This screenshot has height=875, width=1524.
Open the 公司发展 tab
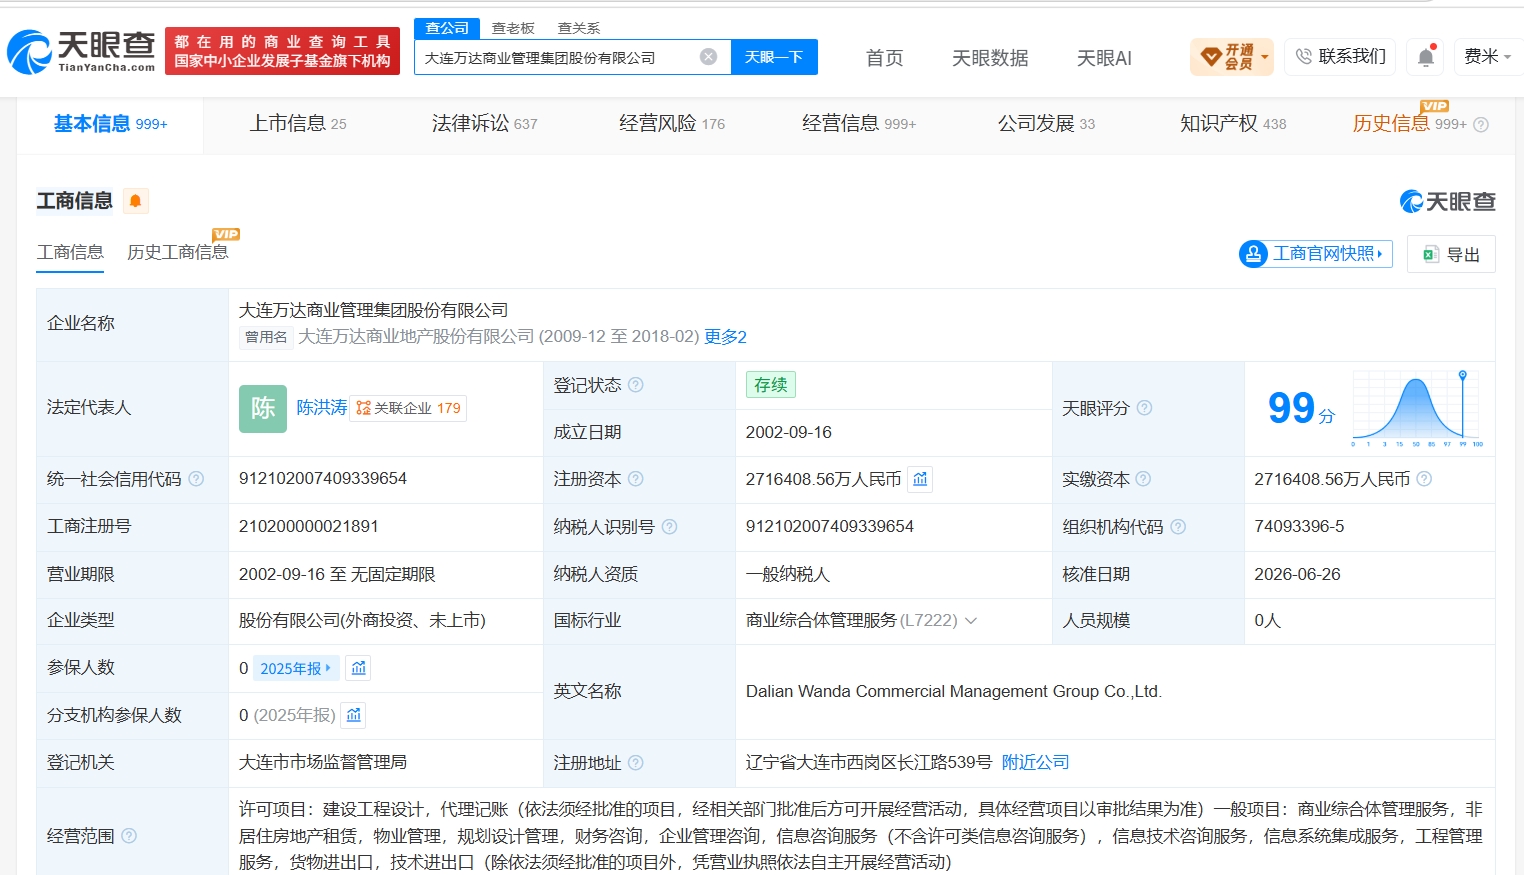point(1046,124)
